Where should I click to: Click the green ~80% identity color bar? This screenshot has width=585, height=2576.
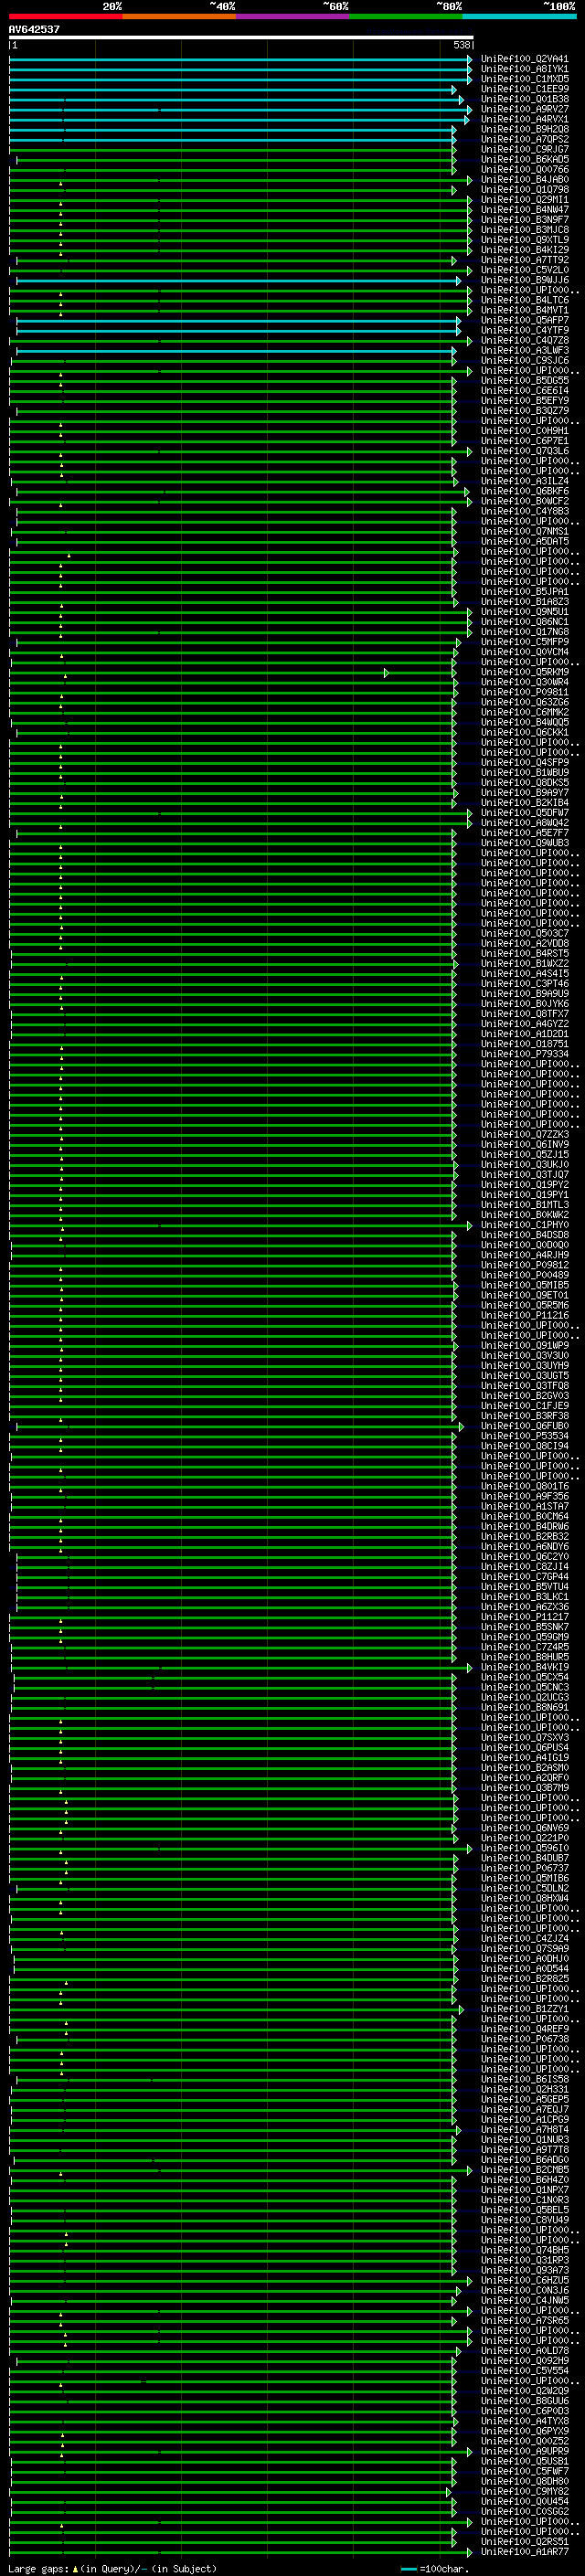click(406, 16)
